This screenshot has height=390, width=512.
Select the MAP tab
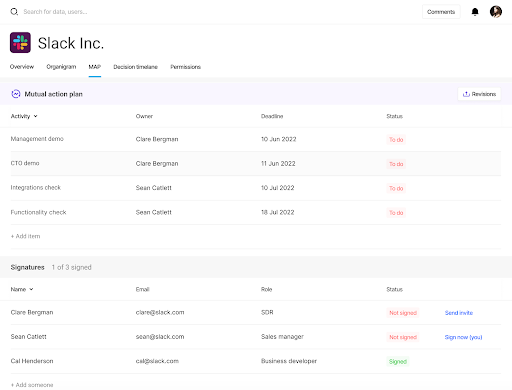coord(95,67)
